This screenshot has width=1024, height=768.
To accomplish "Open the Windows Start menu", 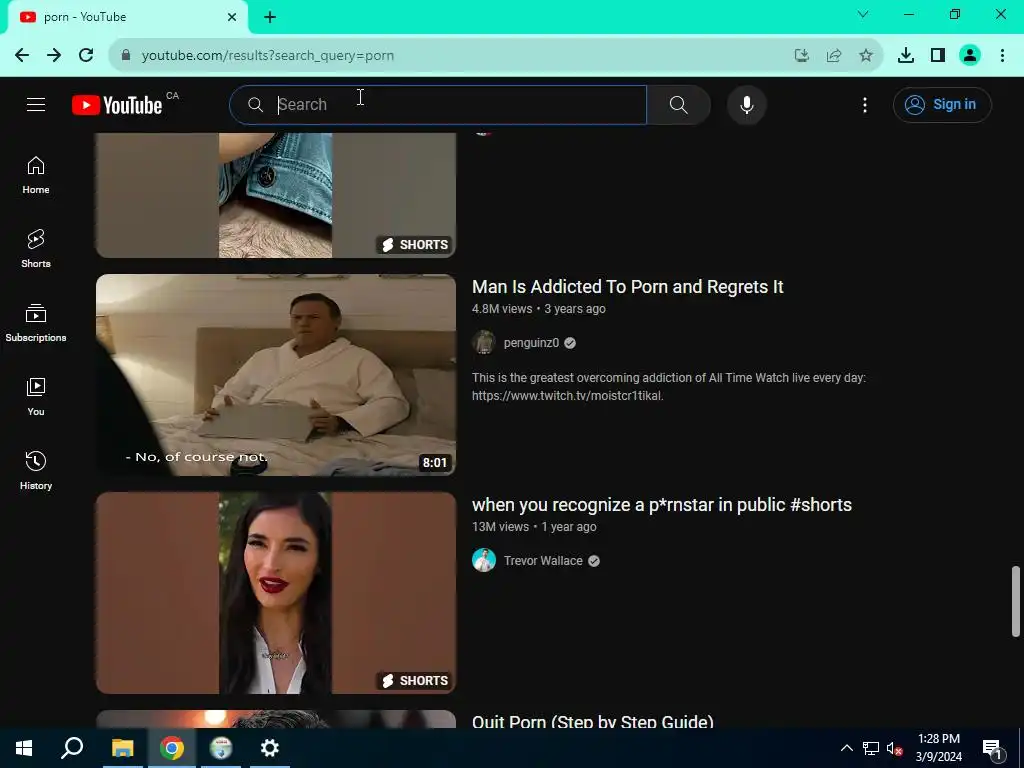I will 24,748.
